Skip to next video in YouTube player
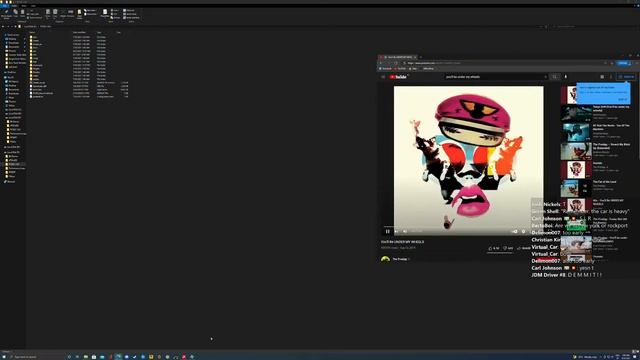The width and height of the screenshot is (640, 360). (396, 231)
